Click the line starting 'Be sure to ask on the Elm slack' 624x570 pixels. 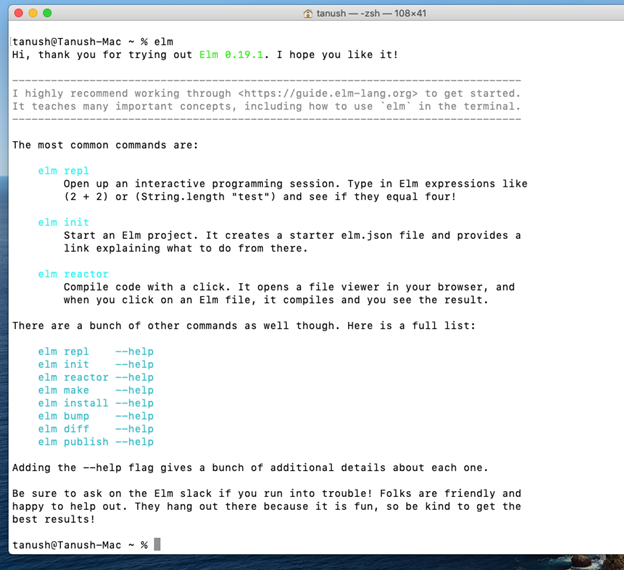(267, 494)
